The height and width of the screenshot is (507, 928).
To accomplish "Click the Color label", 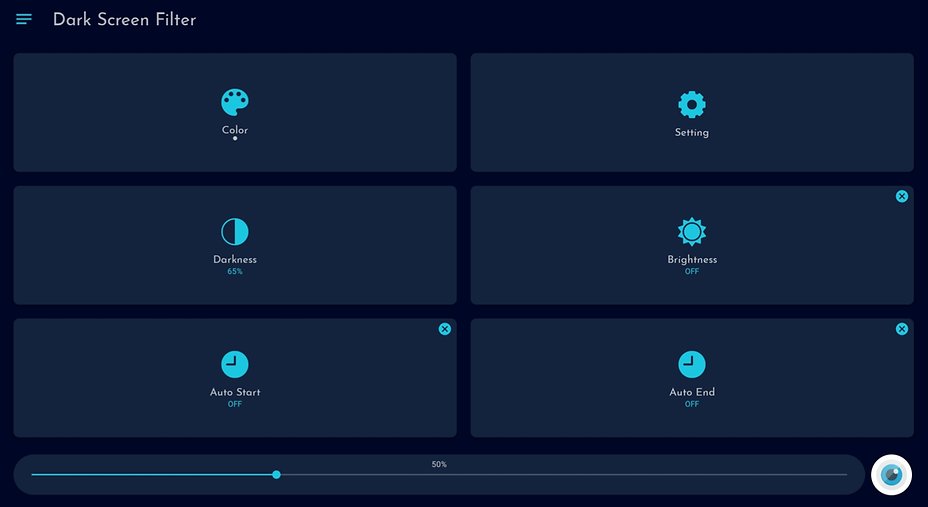I will (x=235, y=130).
